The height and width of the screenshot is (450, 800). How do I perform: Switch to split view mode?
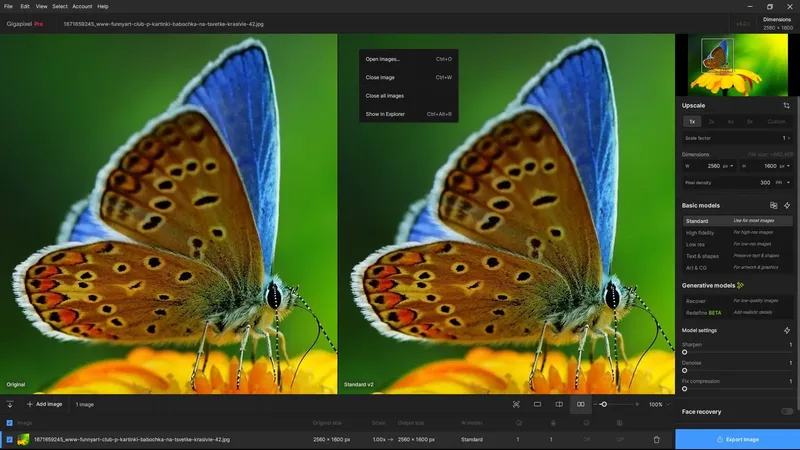click(559, 404)
